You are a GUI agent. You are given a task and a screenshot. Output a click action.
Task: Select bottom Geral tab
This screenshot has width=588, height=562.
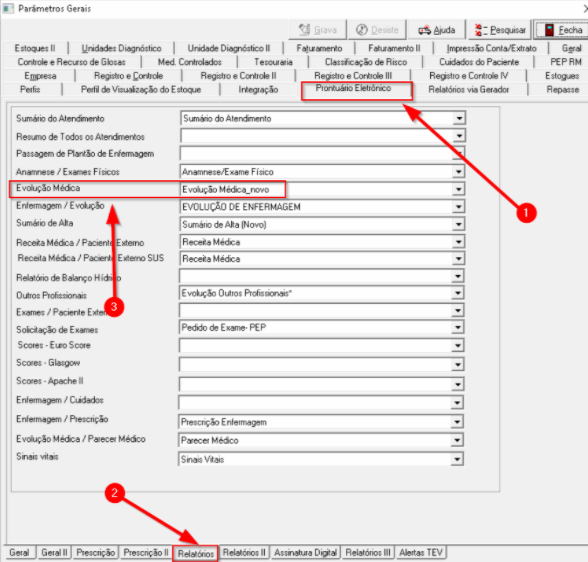coord(19,553)
